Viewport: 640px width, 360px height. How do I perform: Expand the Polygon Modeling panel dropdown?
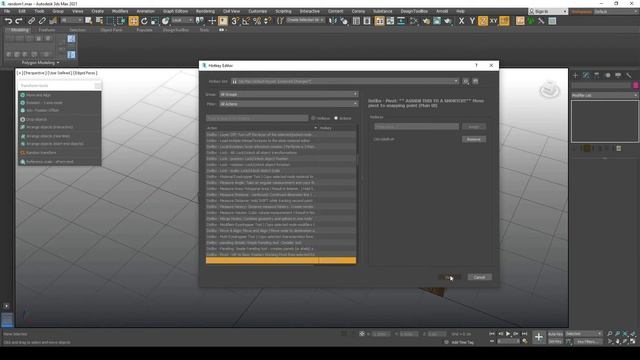pyautogui.click(x=40, y=63)
